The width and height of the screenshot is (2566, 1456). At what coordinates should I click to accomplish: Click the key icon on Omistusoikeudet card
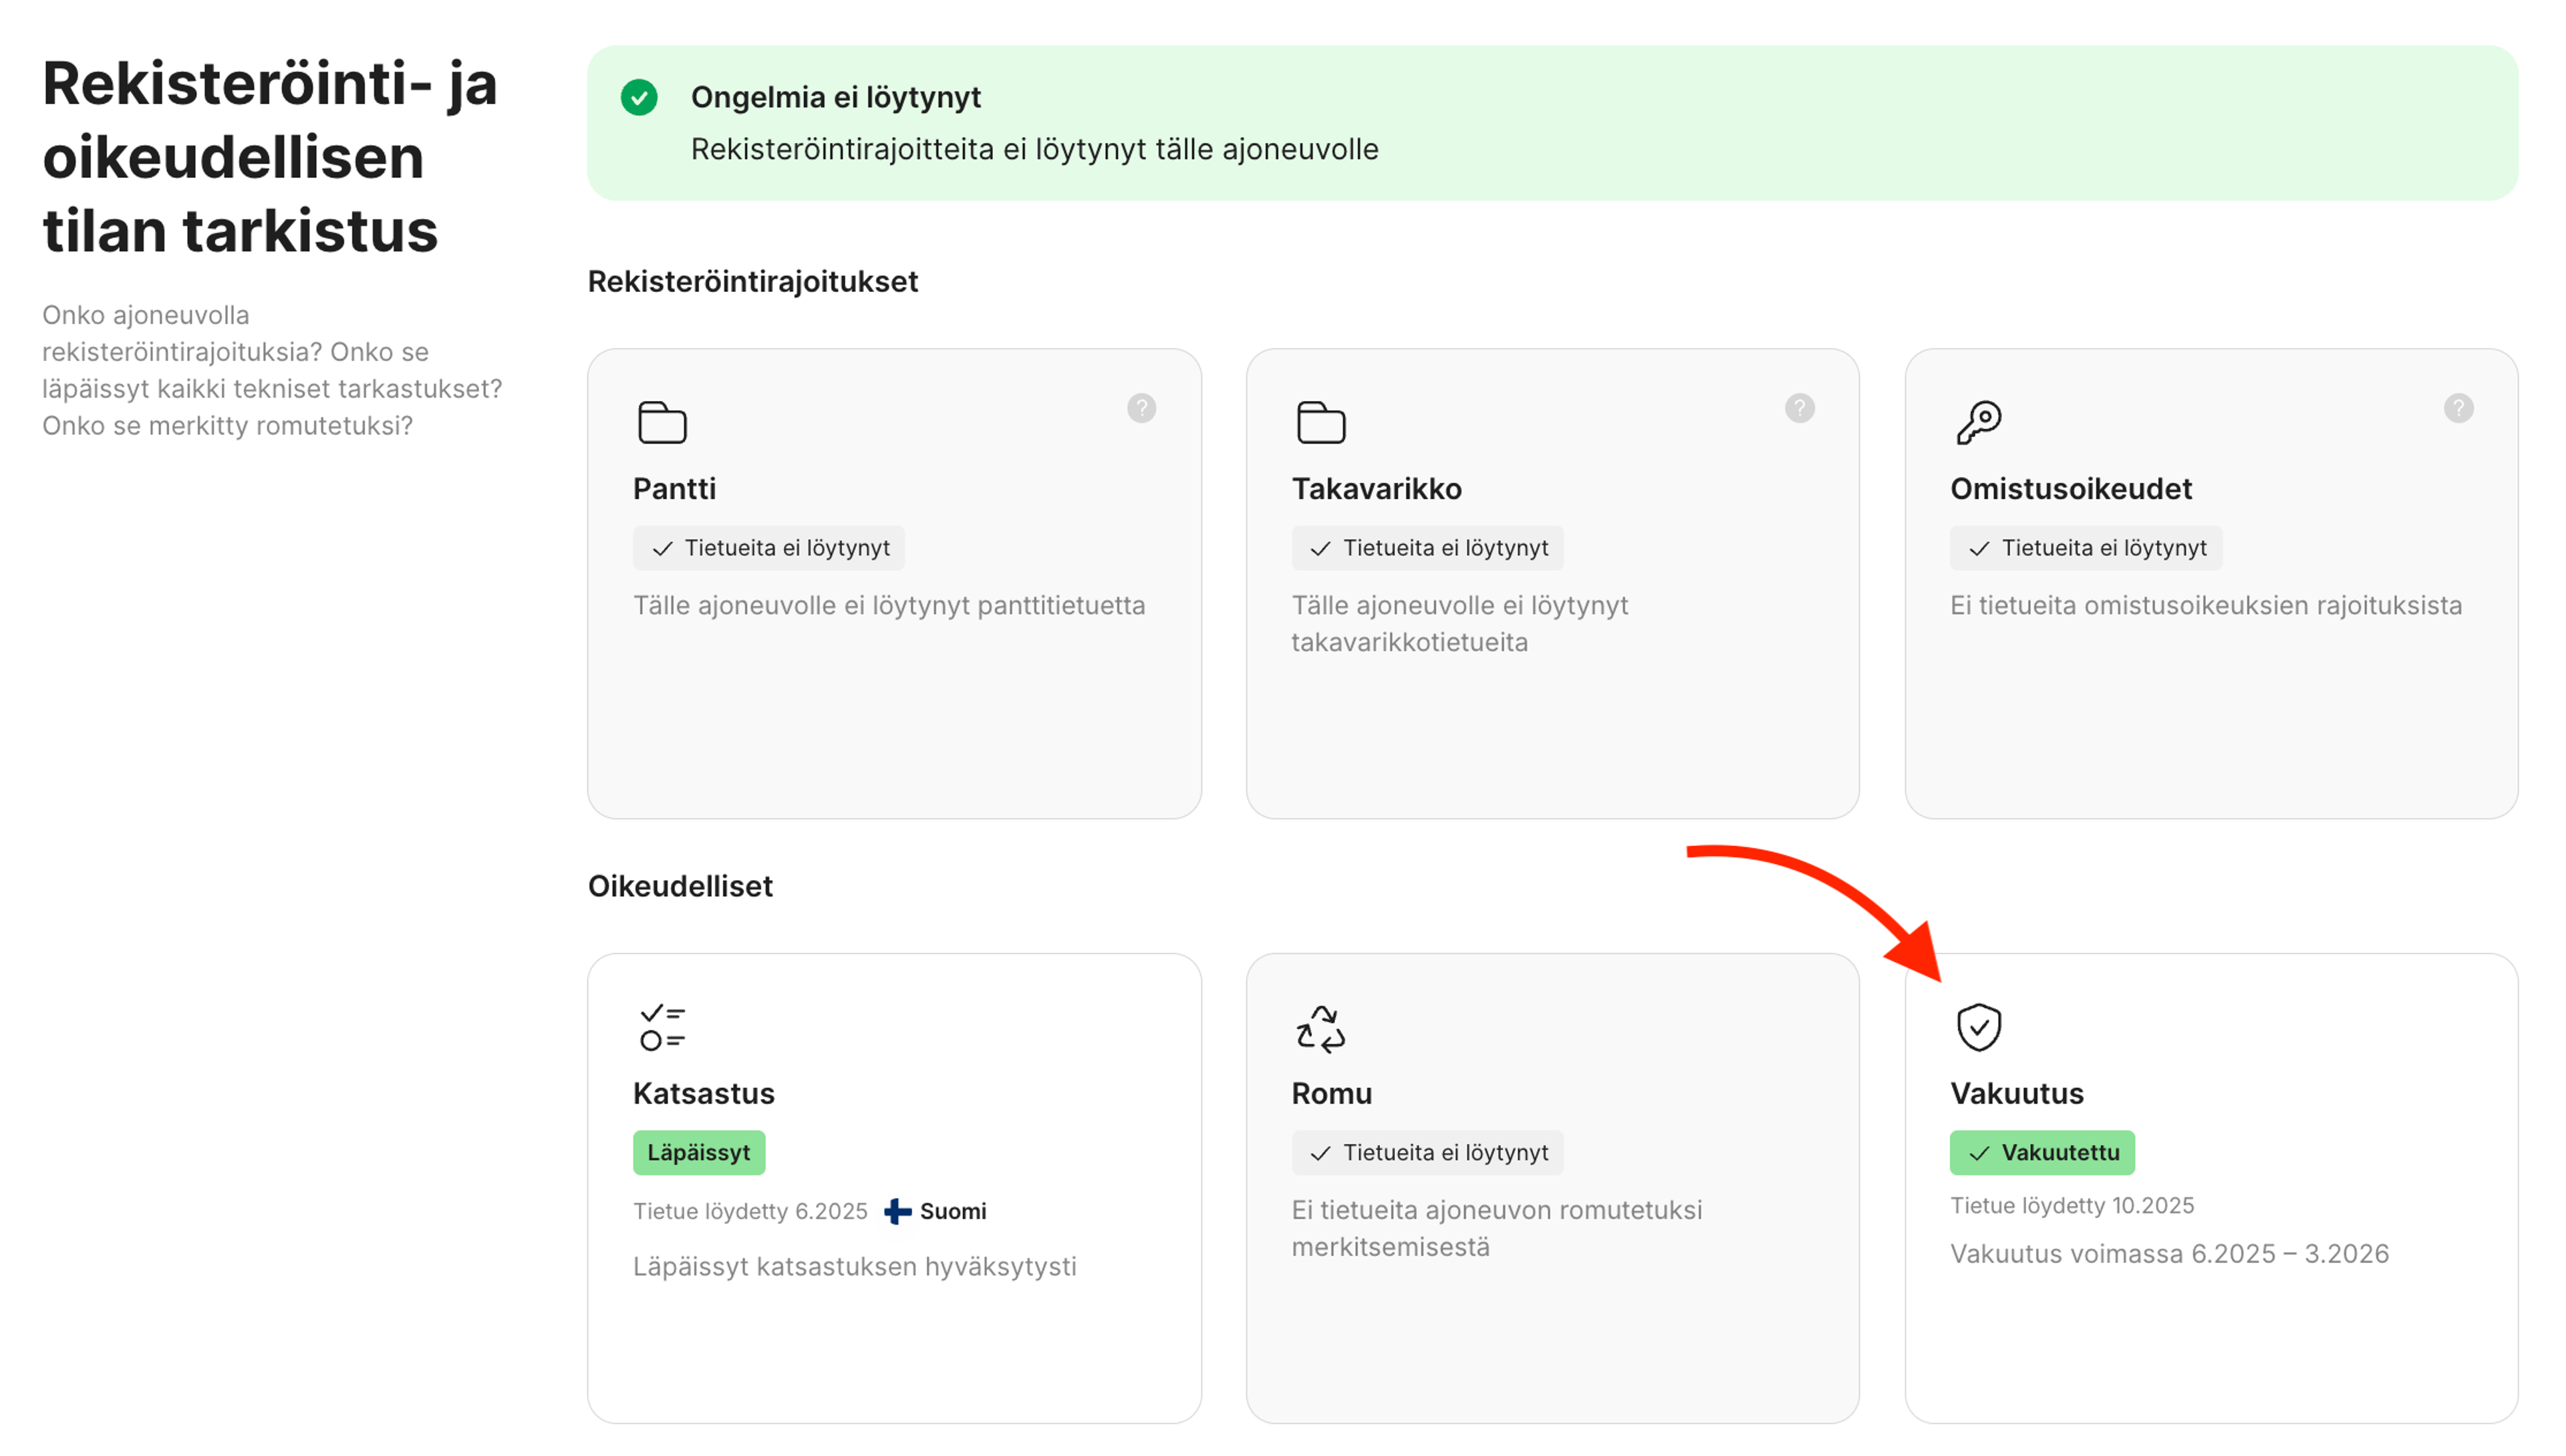click(1978, 422)
